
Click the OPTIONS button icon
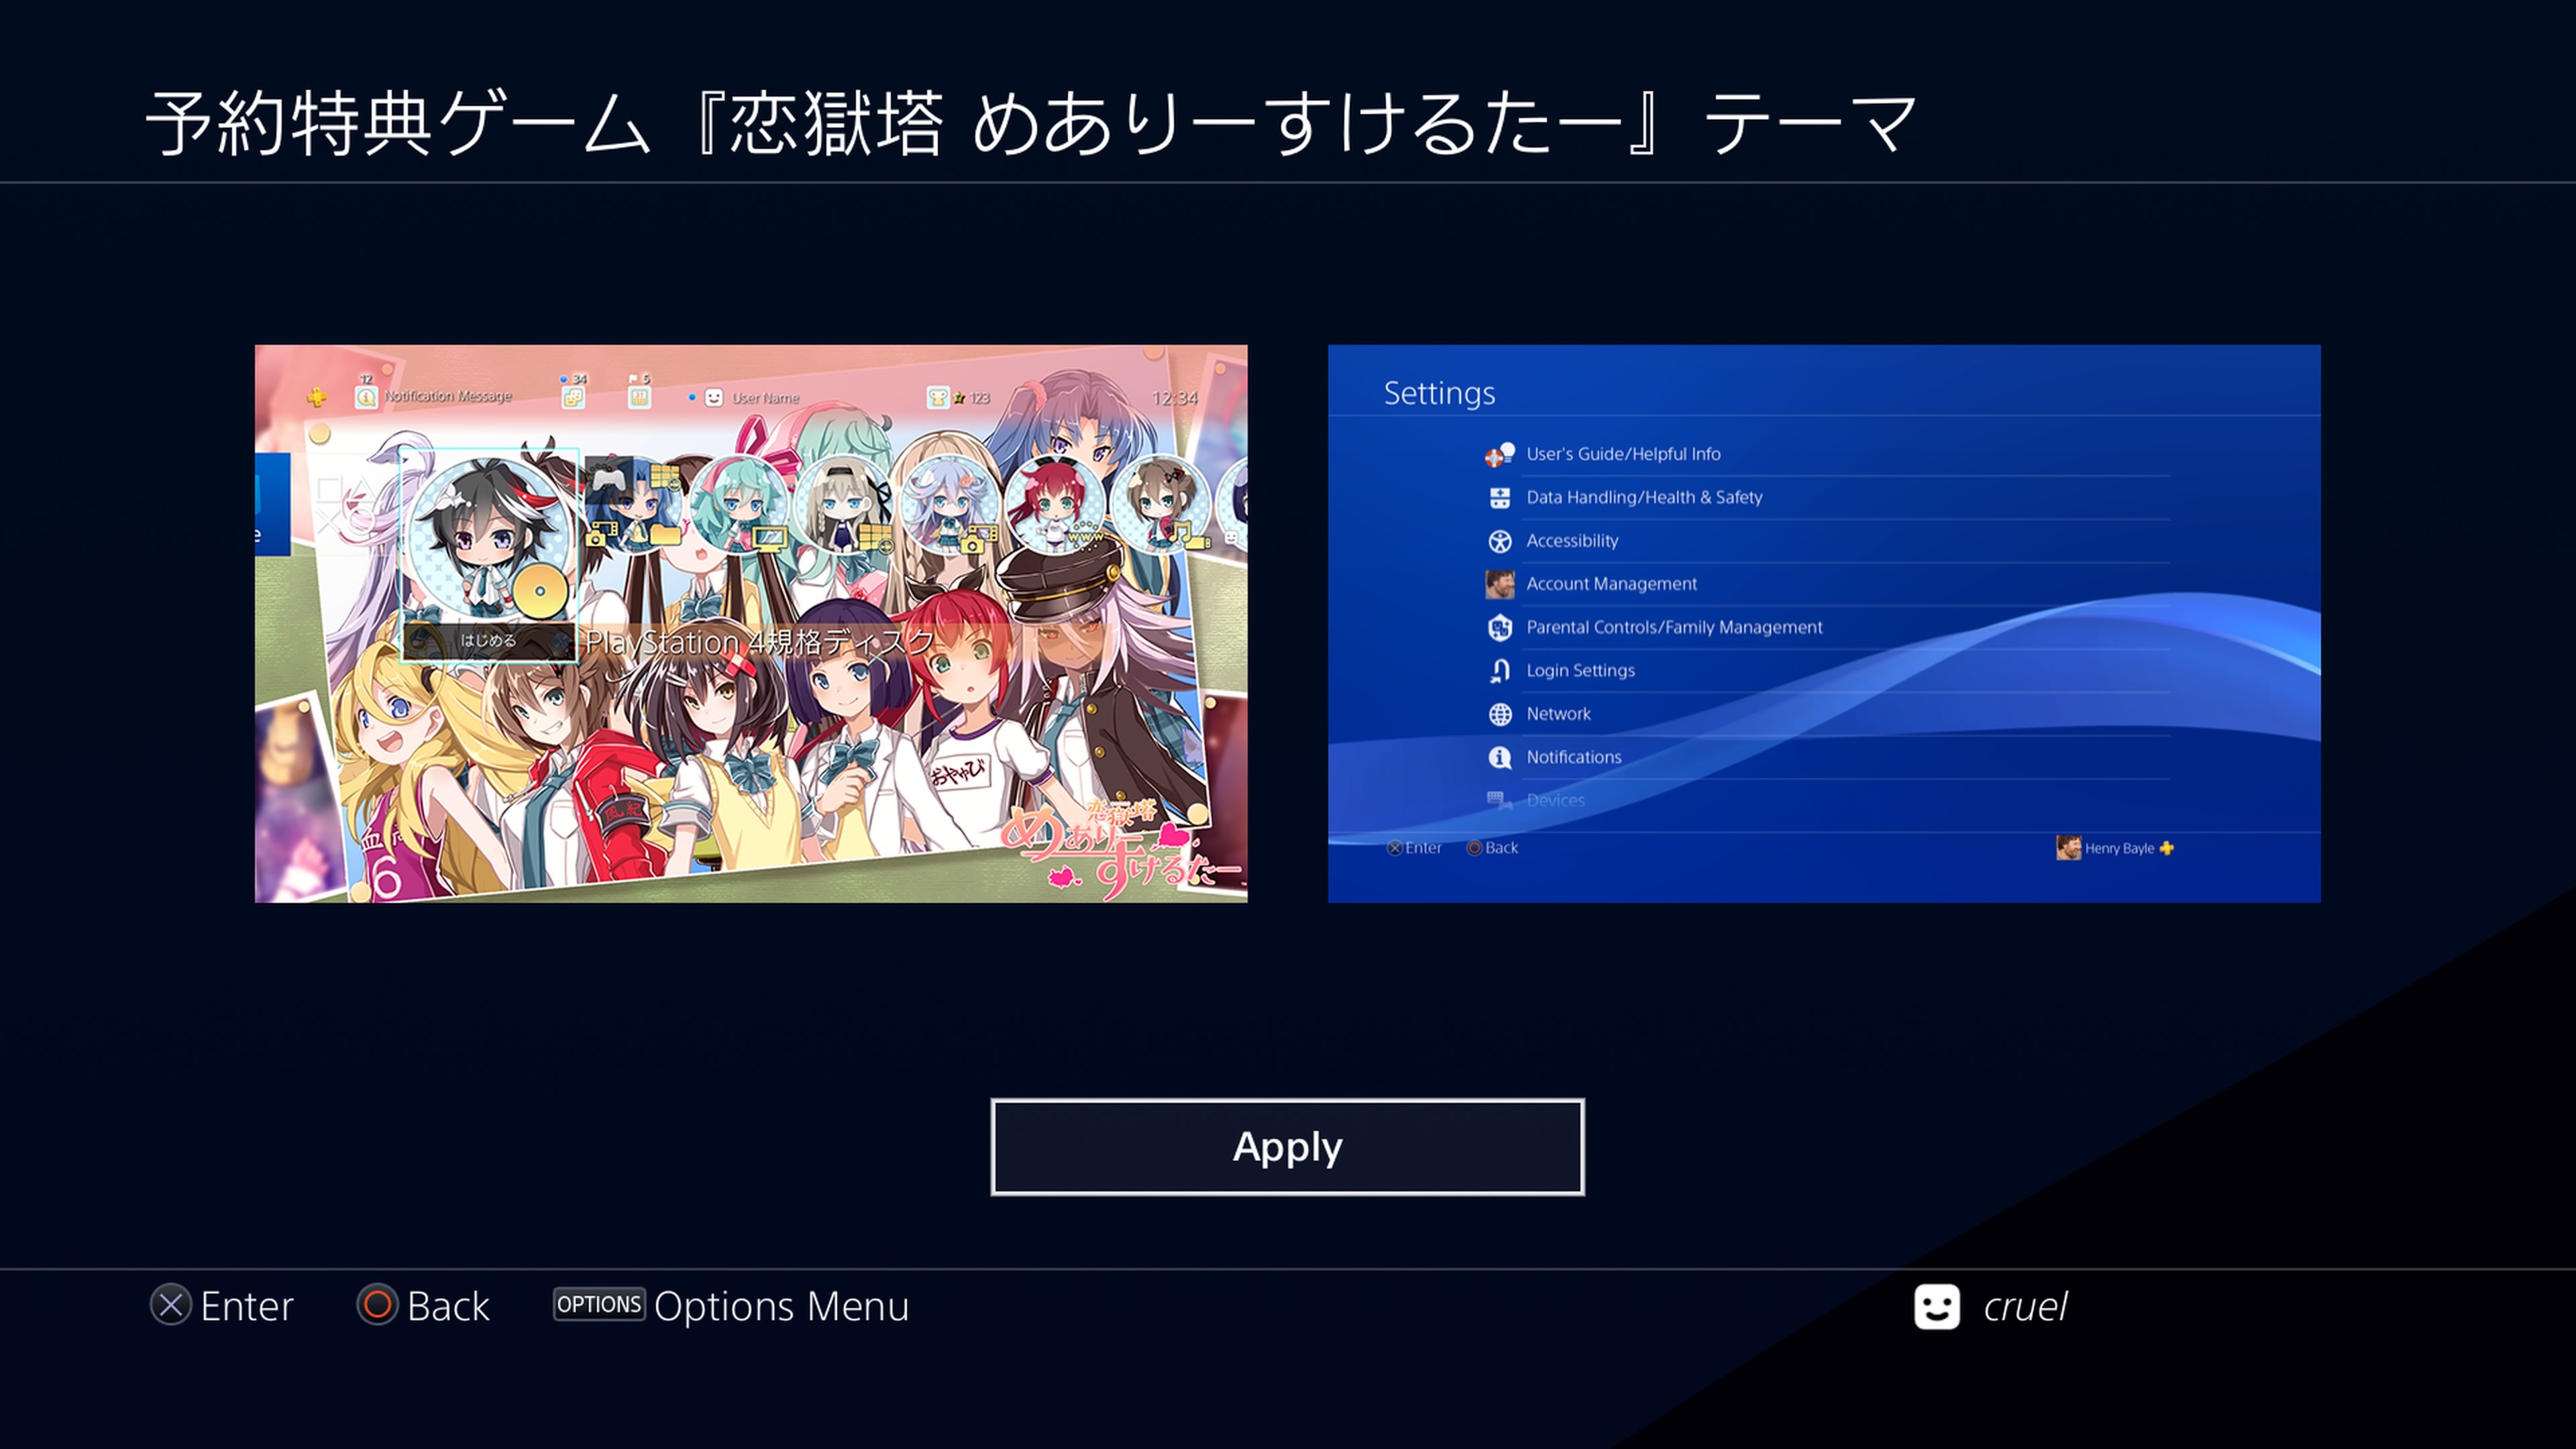click(599, 1304)
